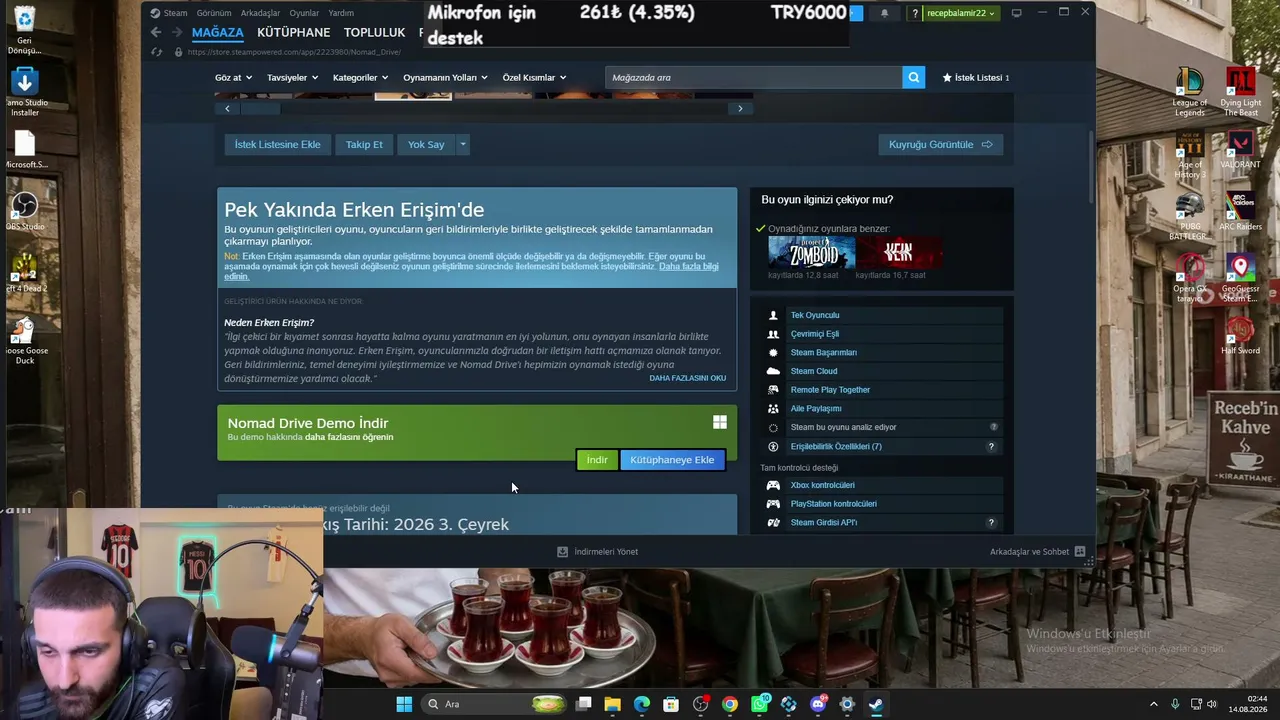1280x720 pixels.
Task: Click the Steam Başarımları achievements icon
Action: 773,352
